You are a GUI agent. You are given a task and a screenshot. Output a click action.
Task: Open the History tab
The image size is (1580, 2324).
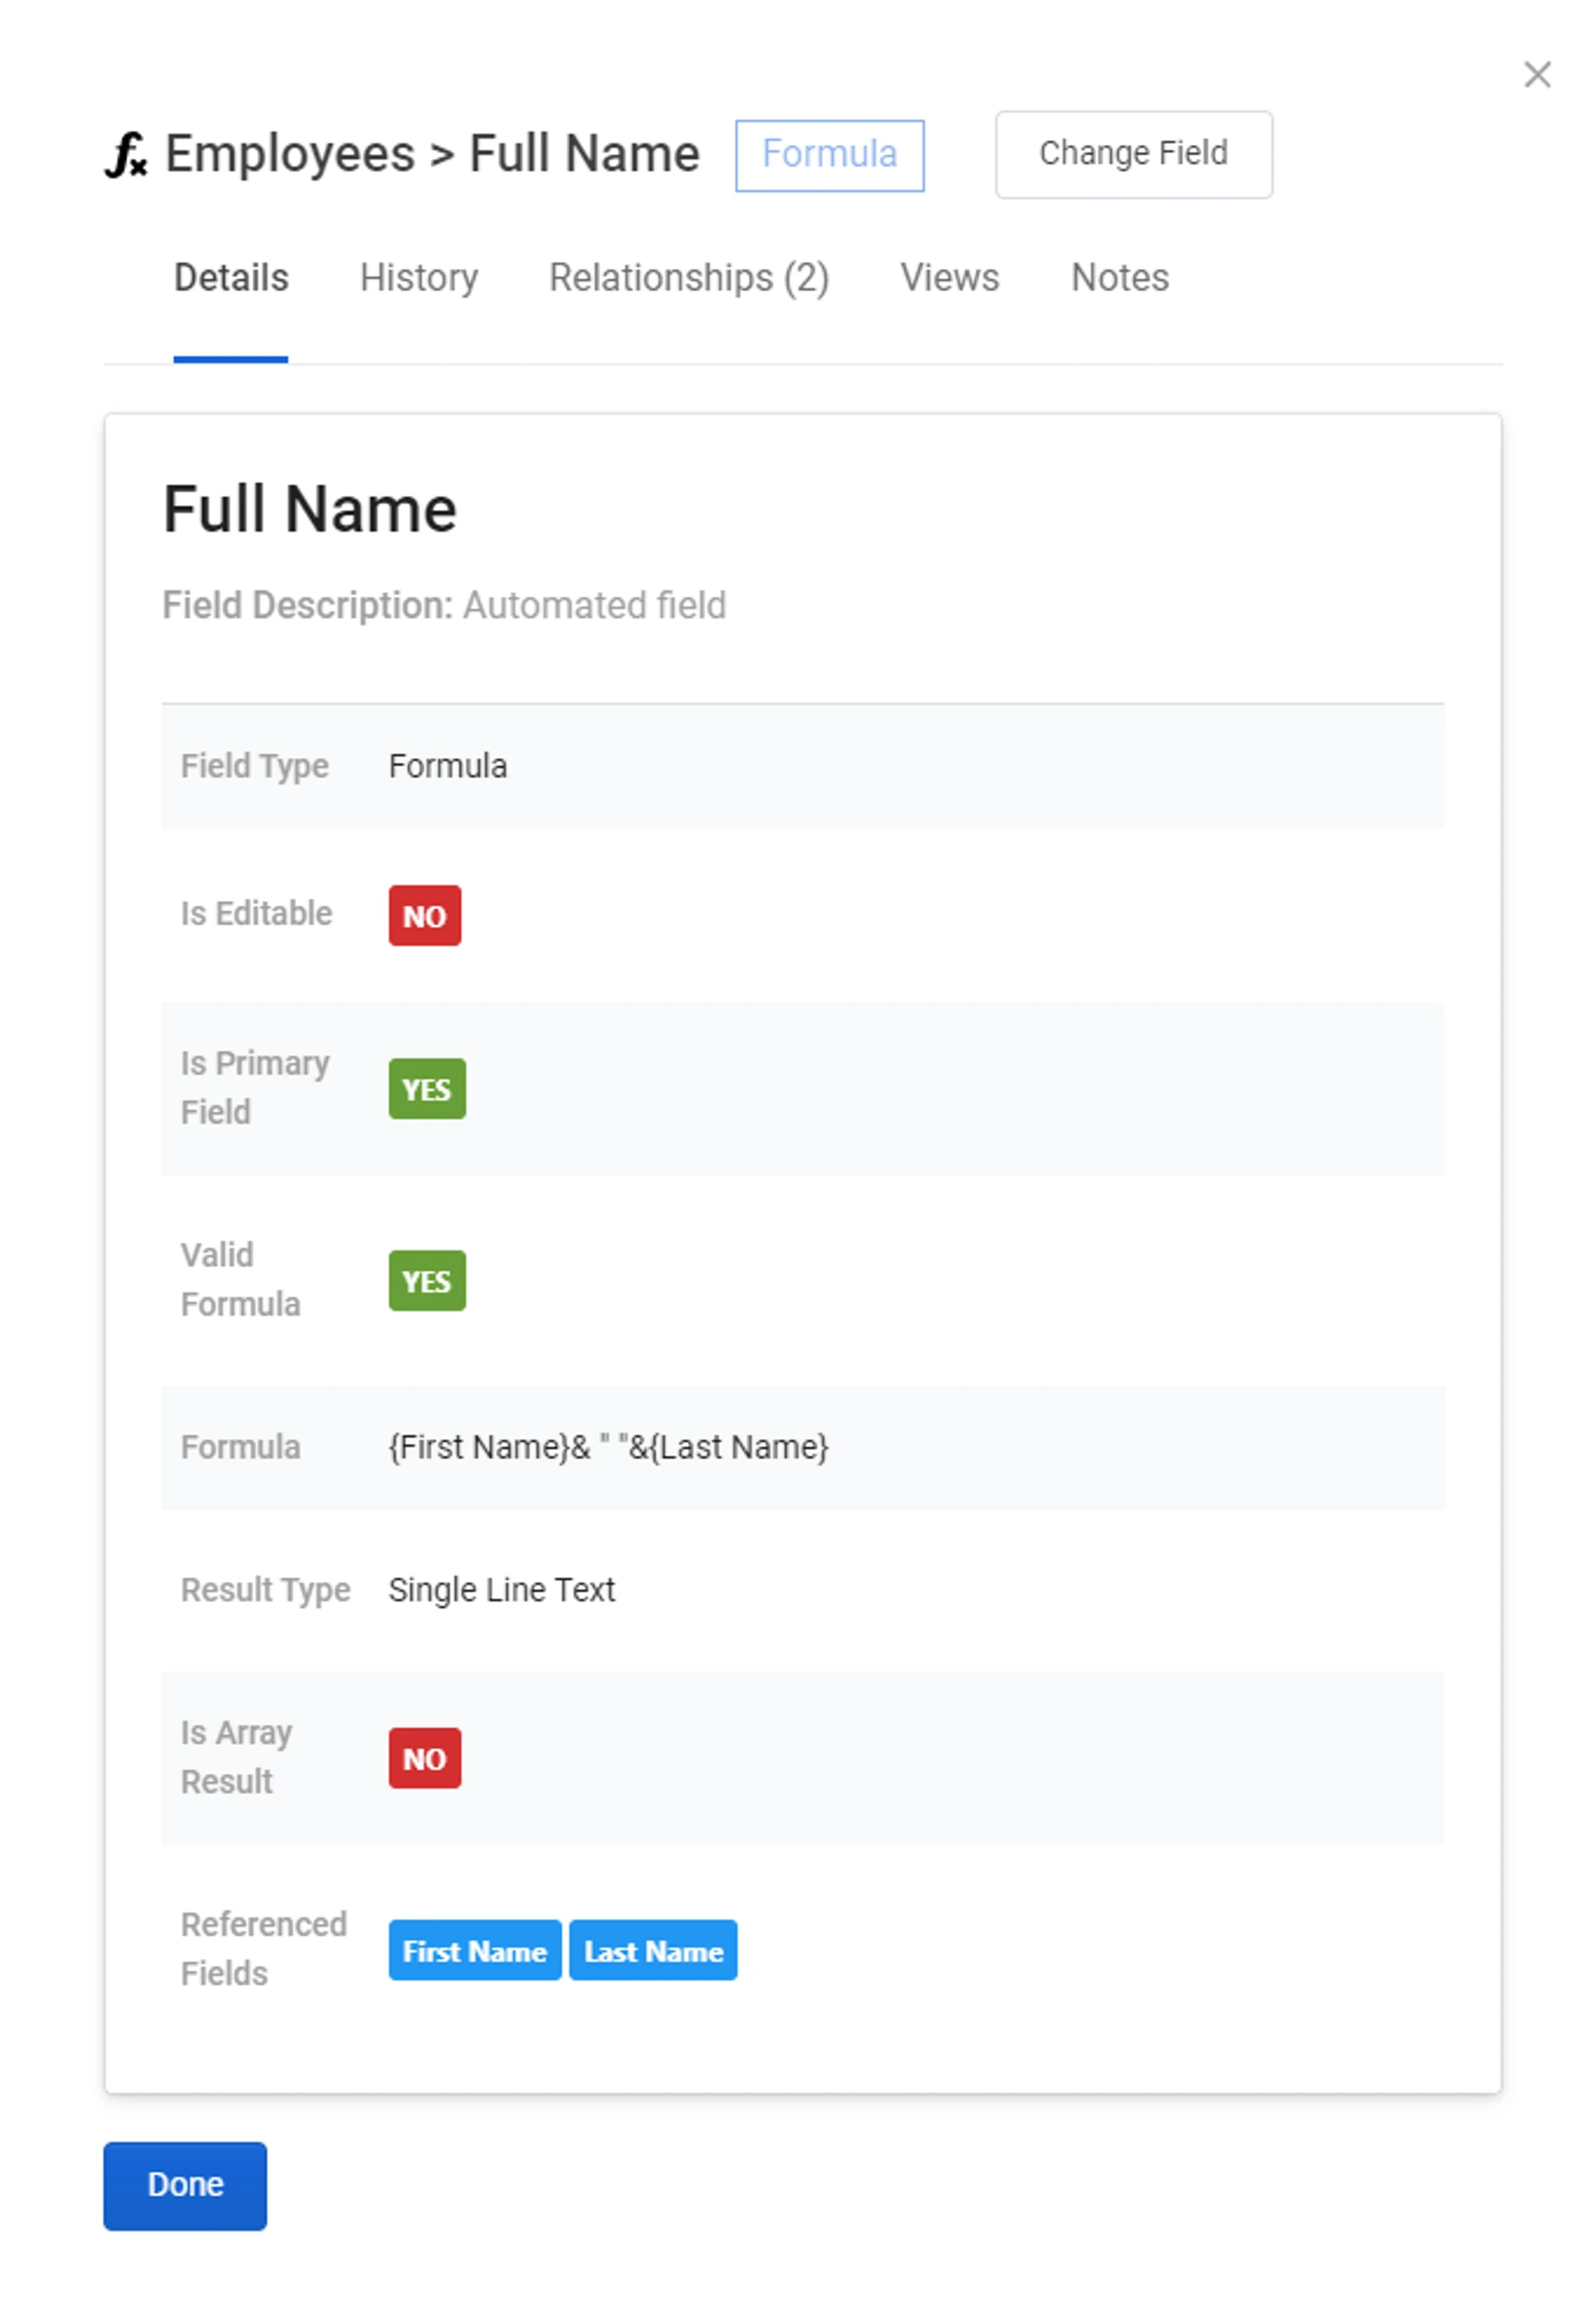coord(418,277)
